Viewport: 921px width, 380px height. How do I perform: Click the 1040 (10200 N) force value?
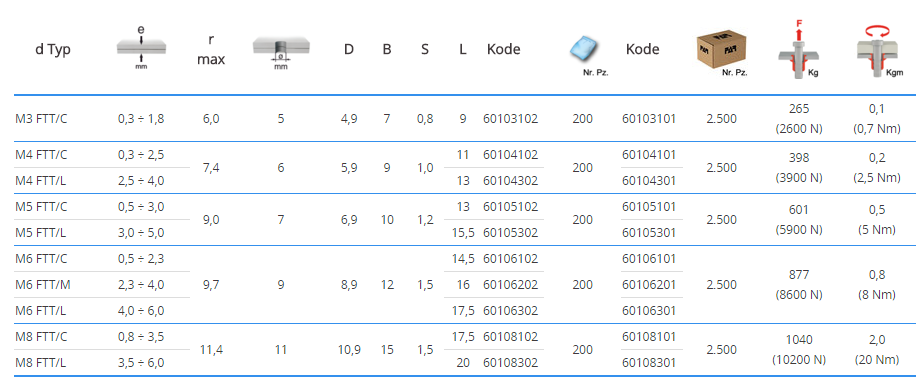pyautogui.click(x=798, y=349)
